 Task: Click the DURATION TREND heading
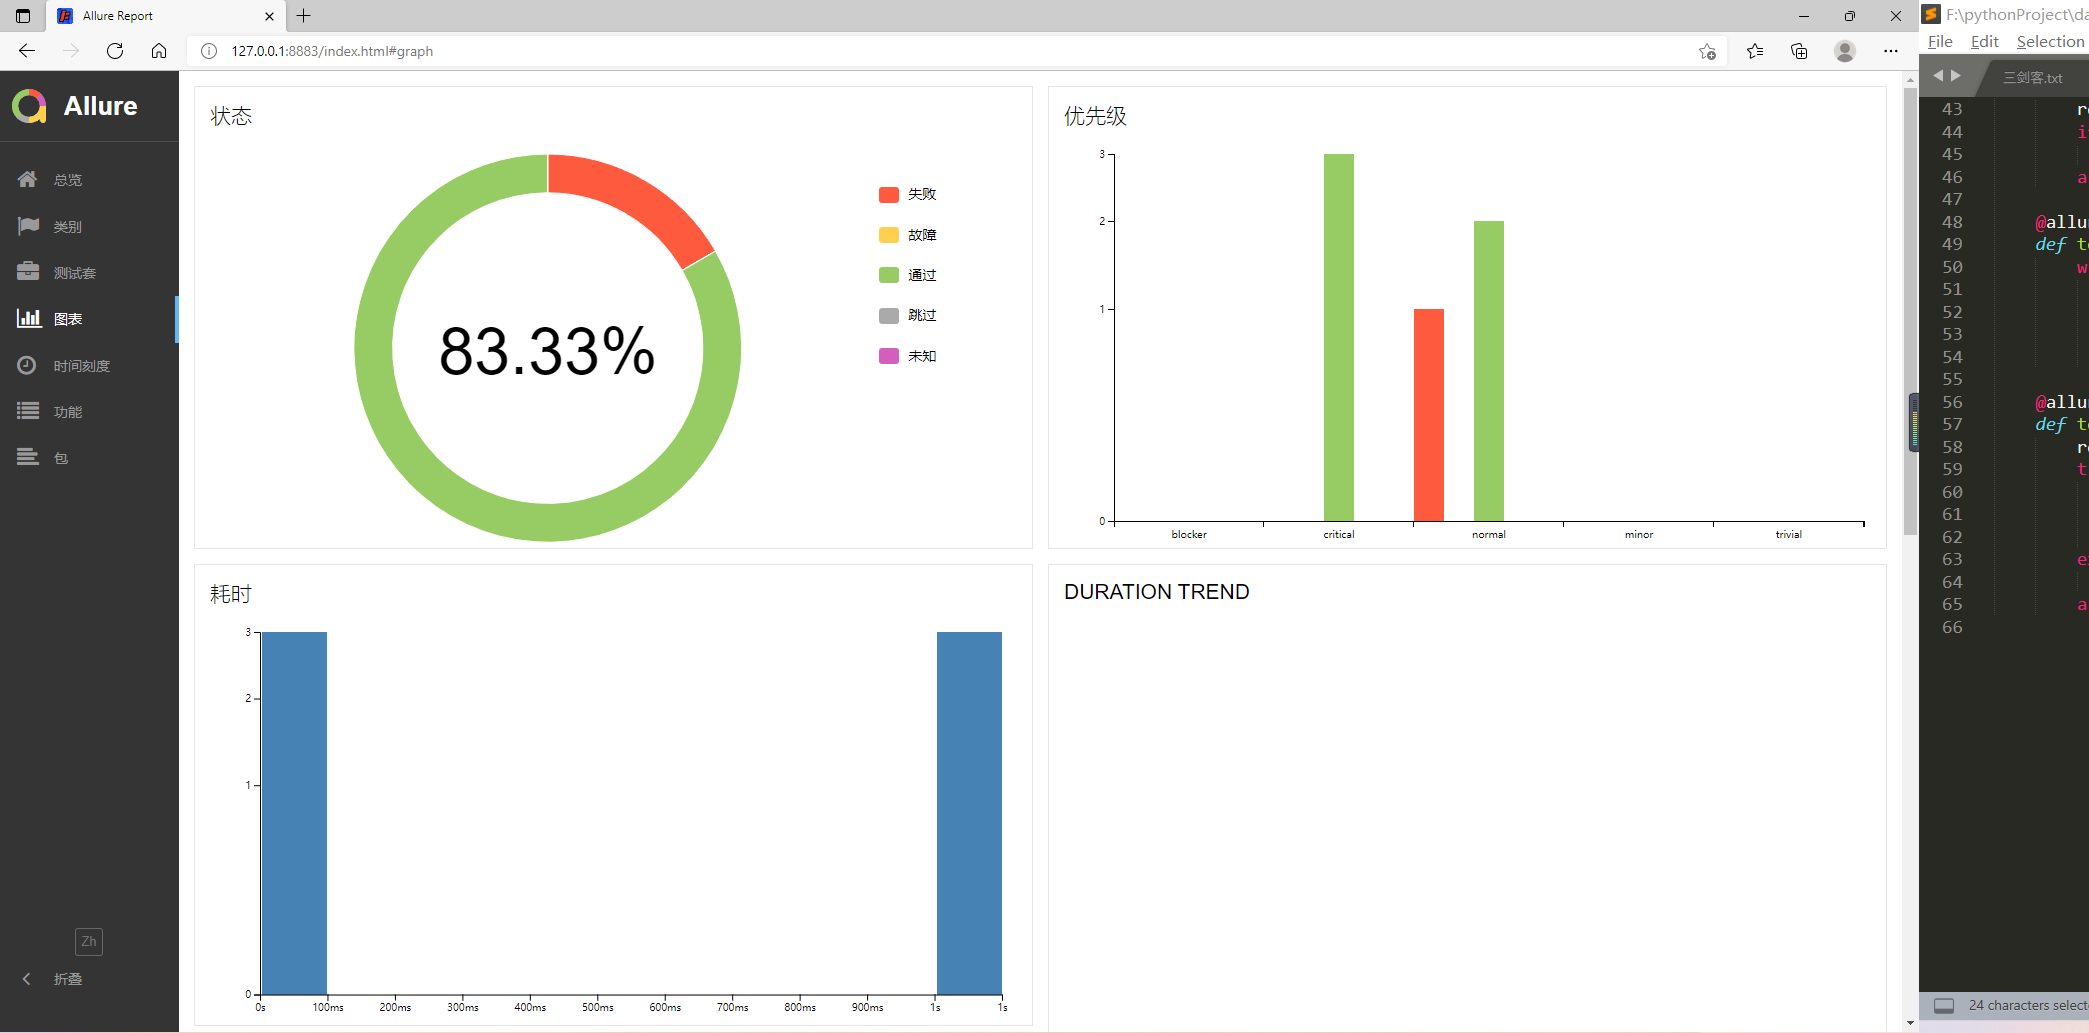point(1157,592)
